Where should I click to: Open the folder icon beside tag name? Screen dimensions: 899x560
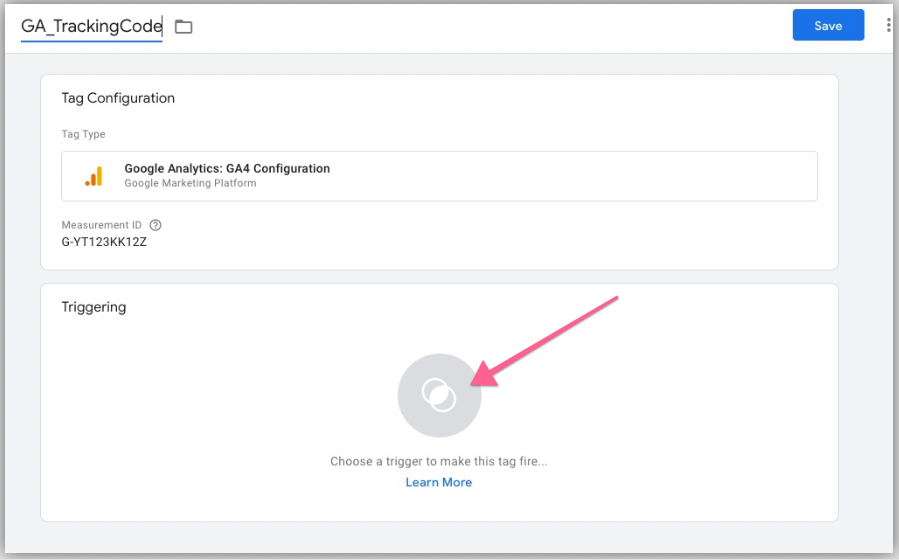pos(183,27)
